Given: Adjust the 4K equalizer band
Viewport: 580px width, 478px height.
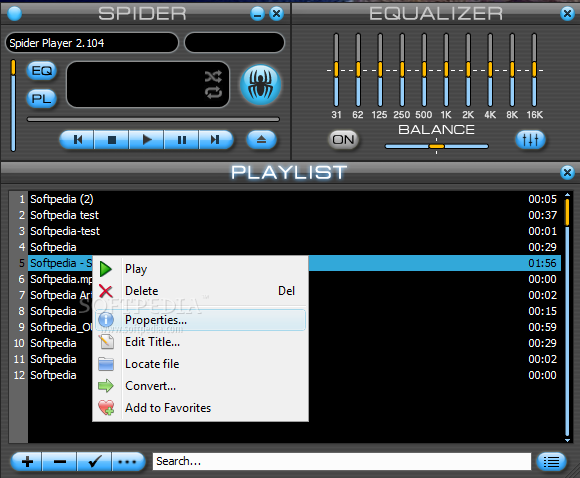Looking at the screenshot, I should click(x=490, y=70).
